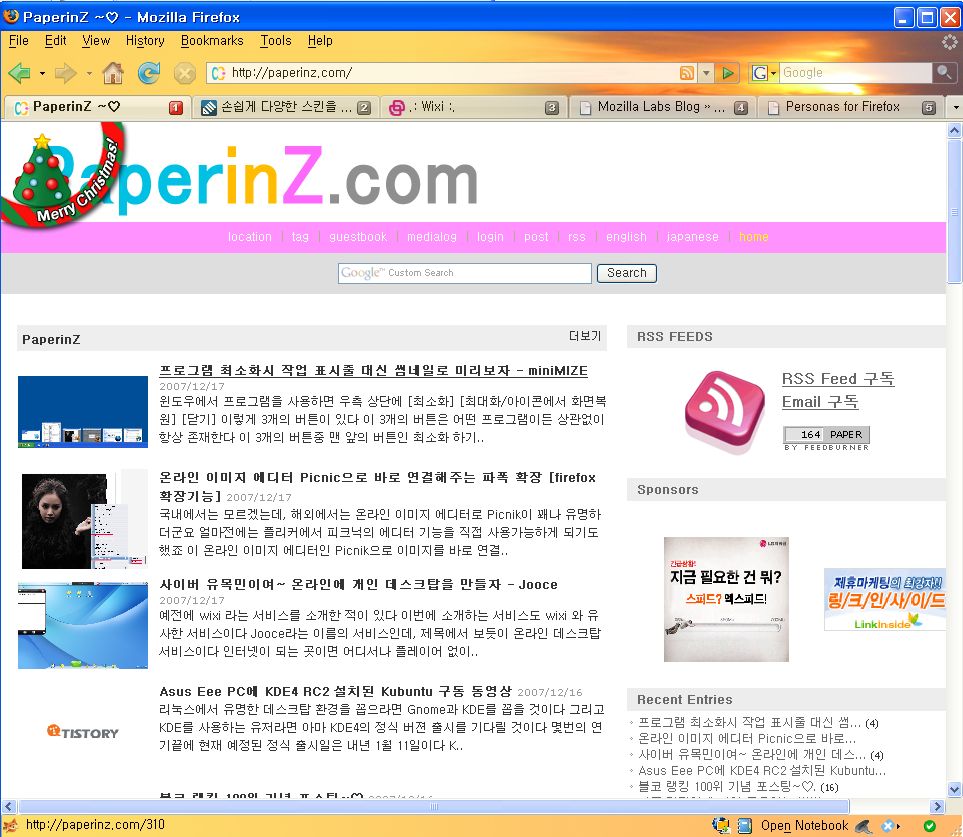Reload the current page
This screenshot has height=837, width=963.
(x=149, y=72)
